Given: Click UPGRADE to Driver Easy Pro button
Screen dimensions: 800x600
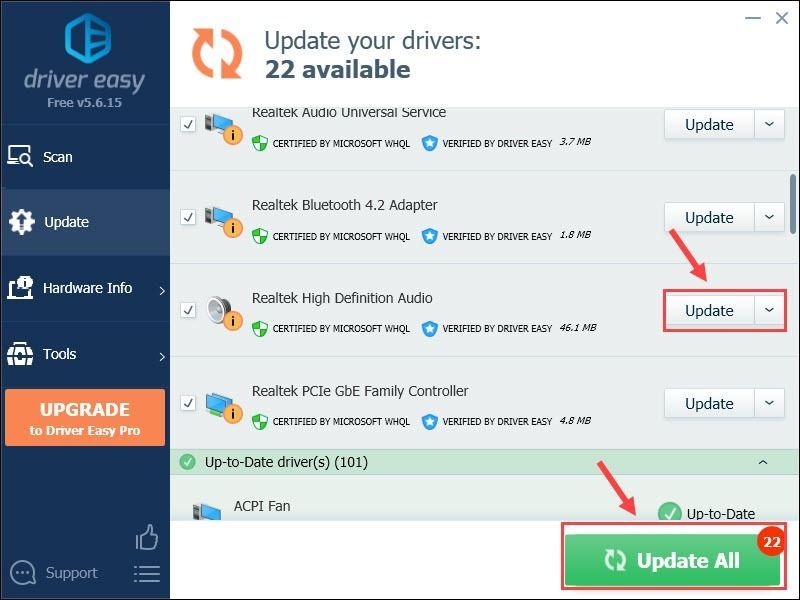Looking at the screenshot, I should click(x=85, y=418).
